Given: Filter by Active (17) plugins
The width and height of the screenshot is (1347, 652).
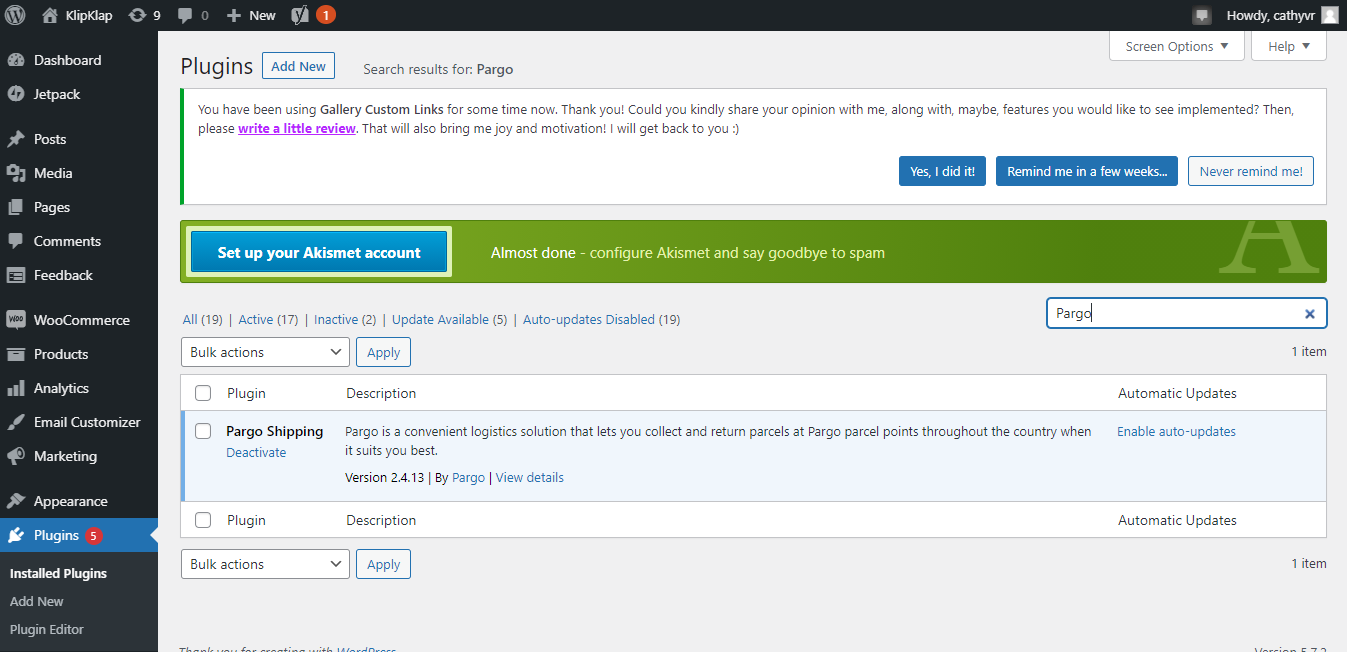Looking at the screenshot, I should coord(268,319).
